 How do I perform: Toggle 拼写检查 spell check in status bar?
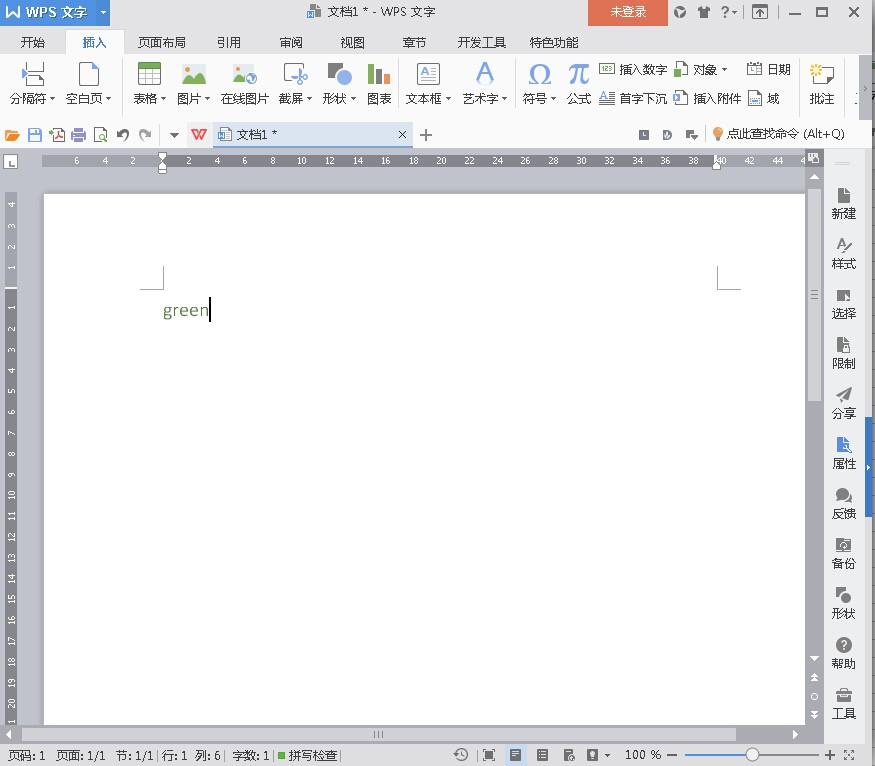point(308,755)
